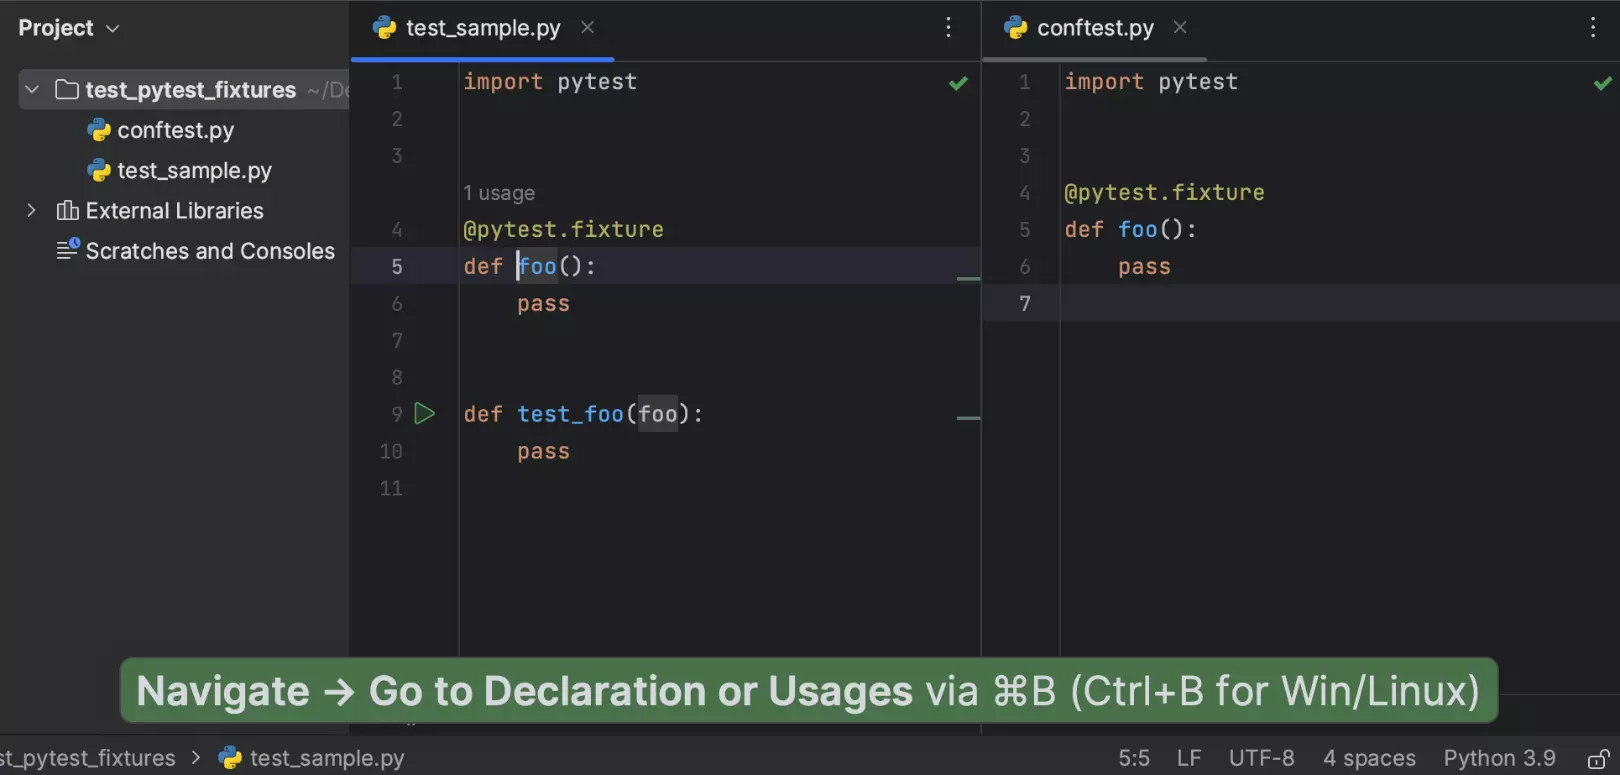Close the test_sample.py editor tab
The height and width of the screenshot is (775, 1620).
pyautogui.click(x=588, y=28)
